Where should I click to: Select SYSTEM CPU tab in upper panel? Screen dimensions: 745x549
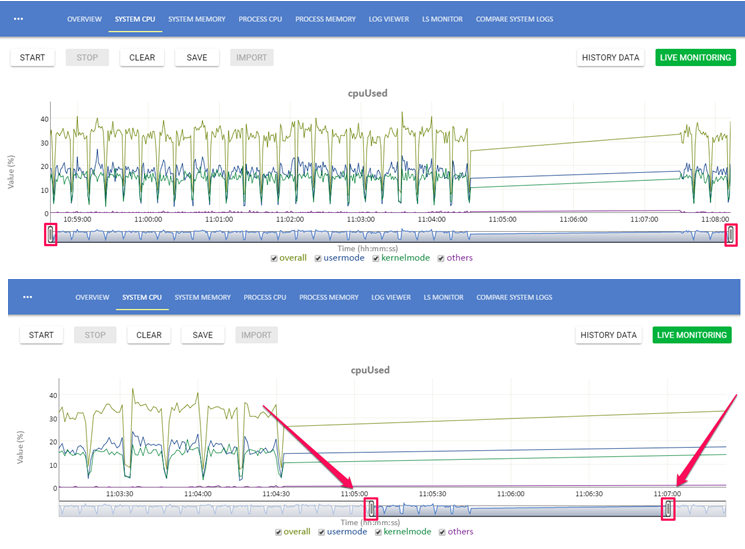[135, 19]
